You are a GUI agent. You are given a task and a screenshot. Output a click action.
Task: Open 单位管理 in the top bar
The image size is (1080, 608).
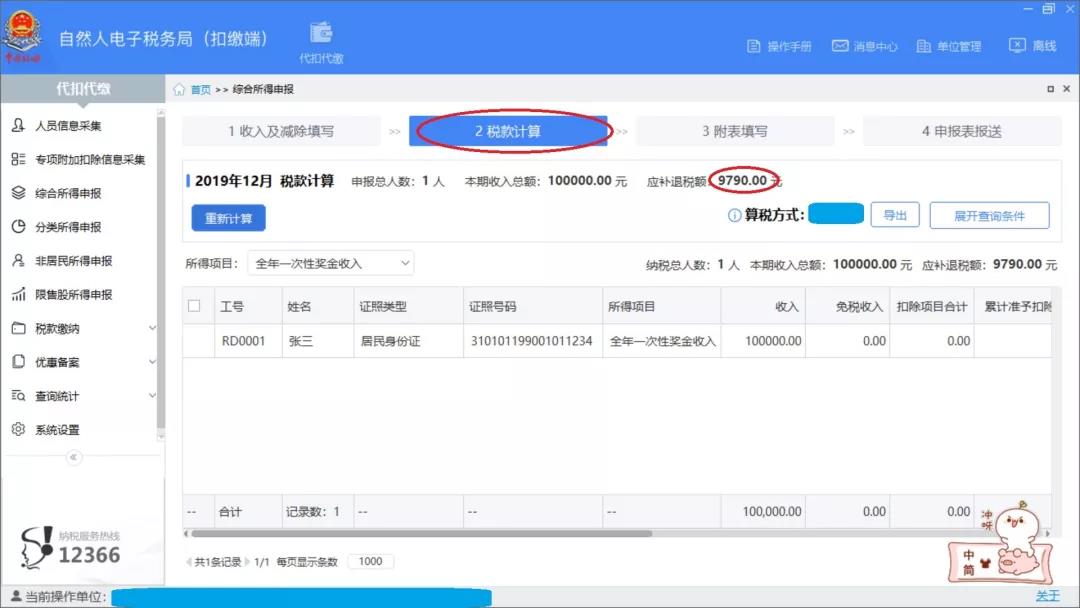coord(947,45)
